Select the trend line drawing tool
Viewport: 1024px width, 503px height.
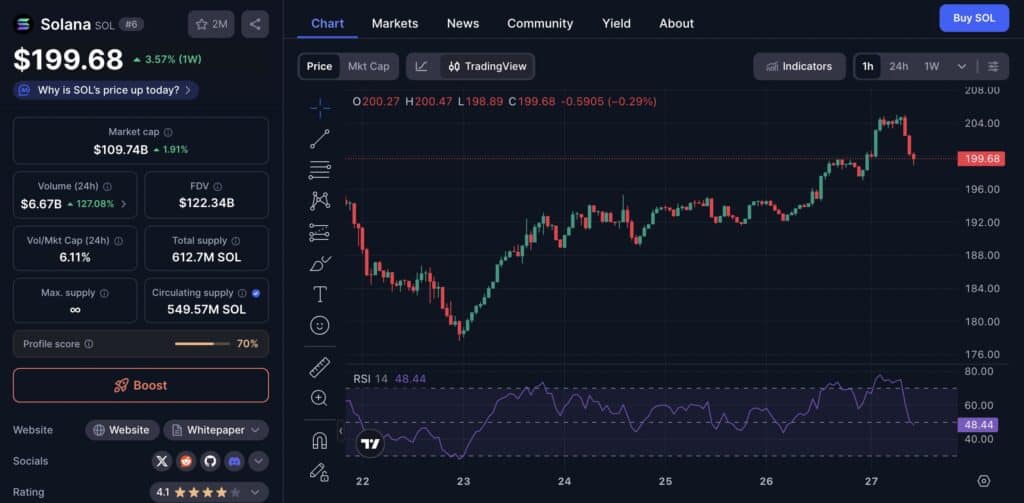pos(320,138)
